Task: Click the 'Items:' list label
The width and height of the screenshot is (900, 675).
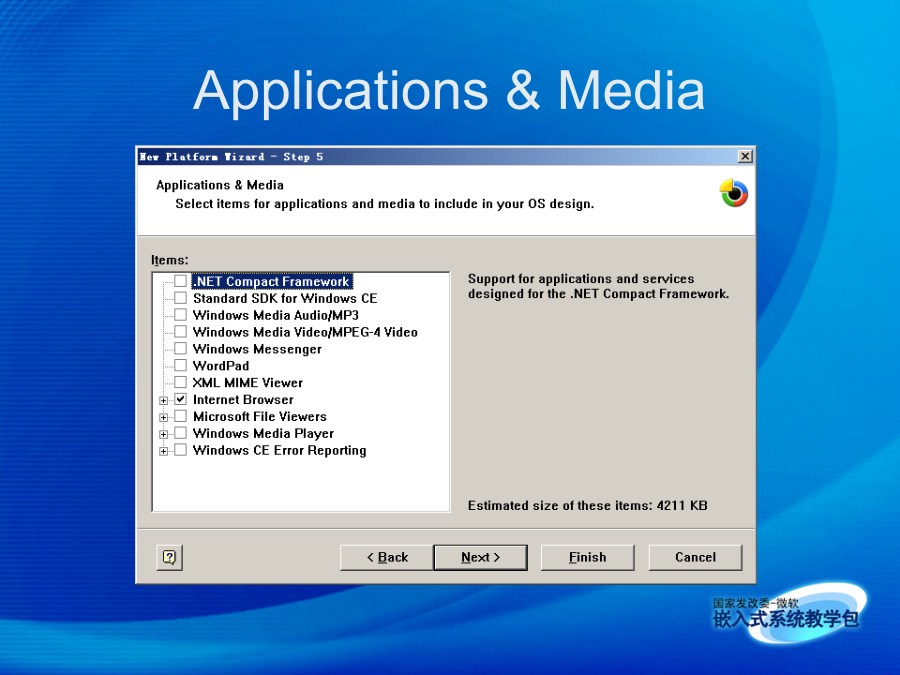Action: 169,260
